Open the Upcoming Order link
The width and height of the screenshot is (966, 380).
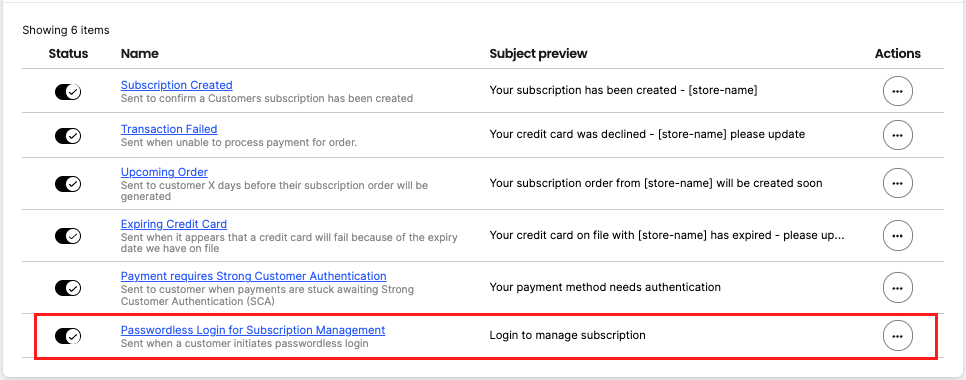(164, 172)
